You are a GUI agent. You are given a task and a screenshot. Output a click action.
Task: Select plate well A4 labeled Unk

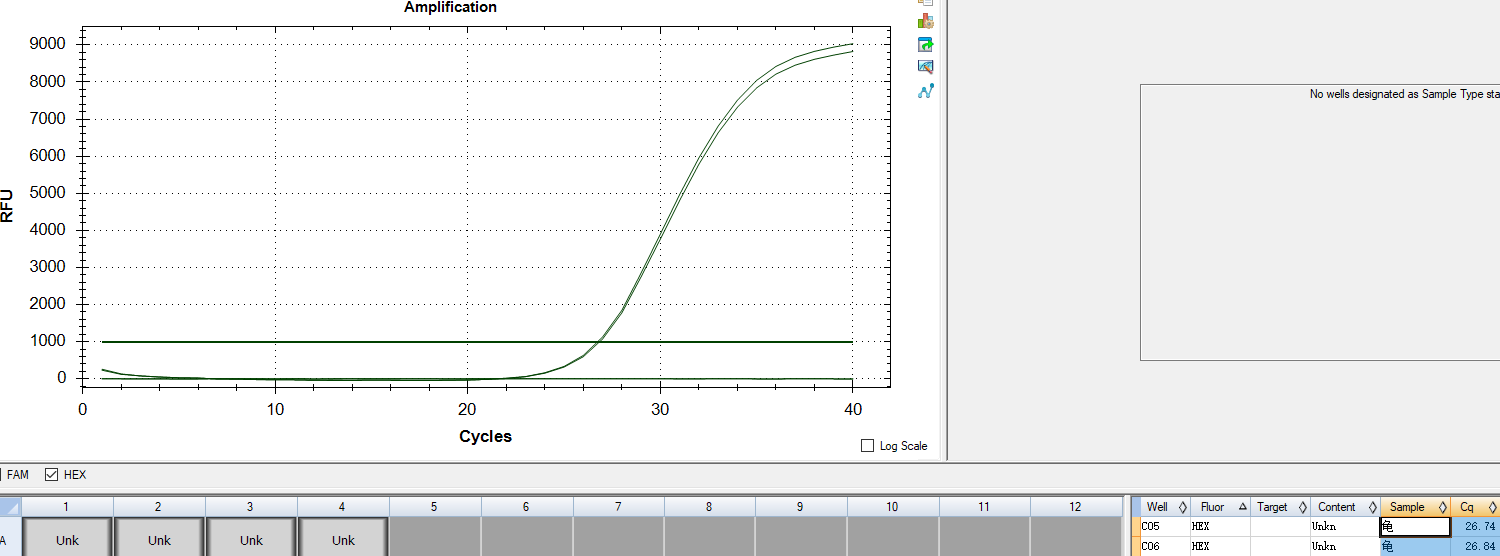343,537
